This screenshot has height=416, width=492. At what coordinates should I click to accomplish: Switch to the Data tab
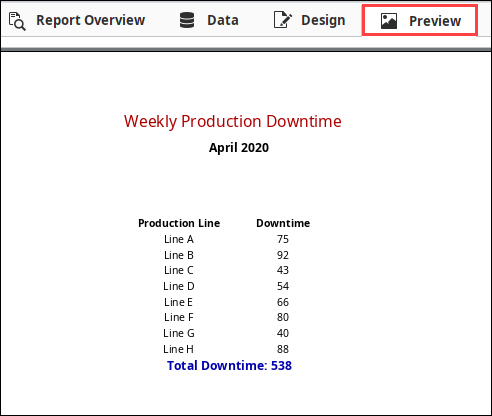[x=209, y=20]
